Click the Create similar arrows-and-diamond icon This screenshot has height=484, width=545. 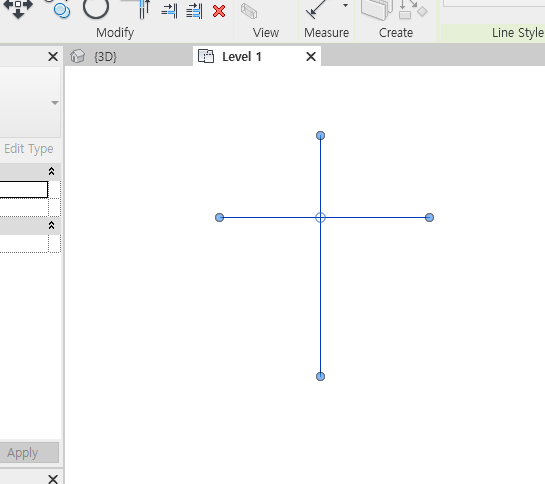(413, 9)
